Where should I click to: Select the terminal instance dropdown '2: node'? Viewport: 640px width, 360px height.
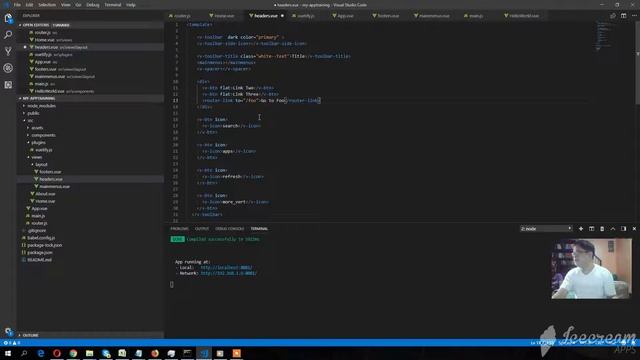[x=546, y=229]
